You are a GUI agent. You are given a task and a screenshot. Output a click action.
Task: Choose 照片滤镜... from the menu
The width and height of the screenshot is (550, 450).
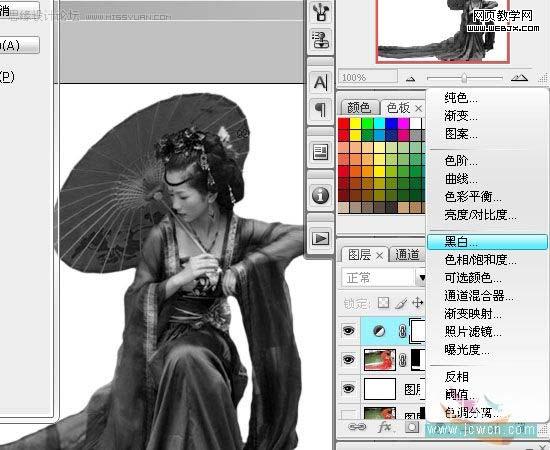pyautogui.click(x=473, y=331)
